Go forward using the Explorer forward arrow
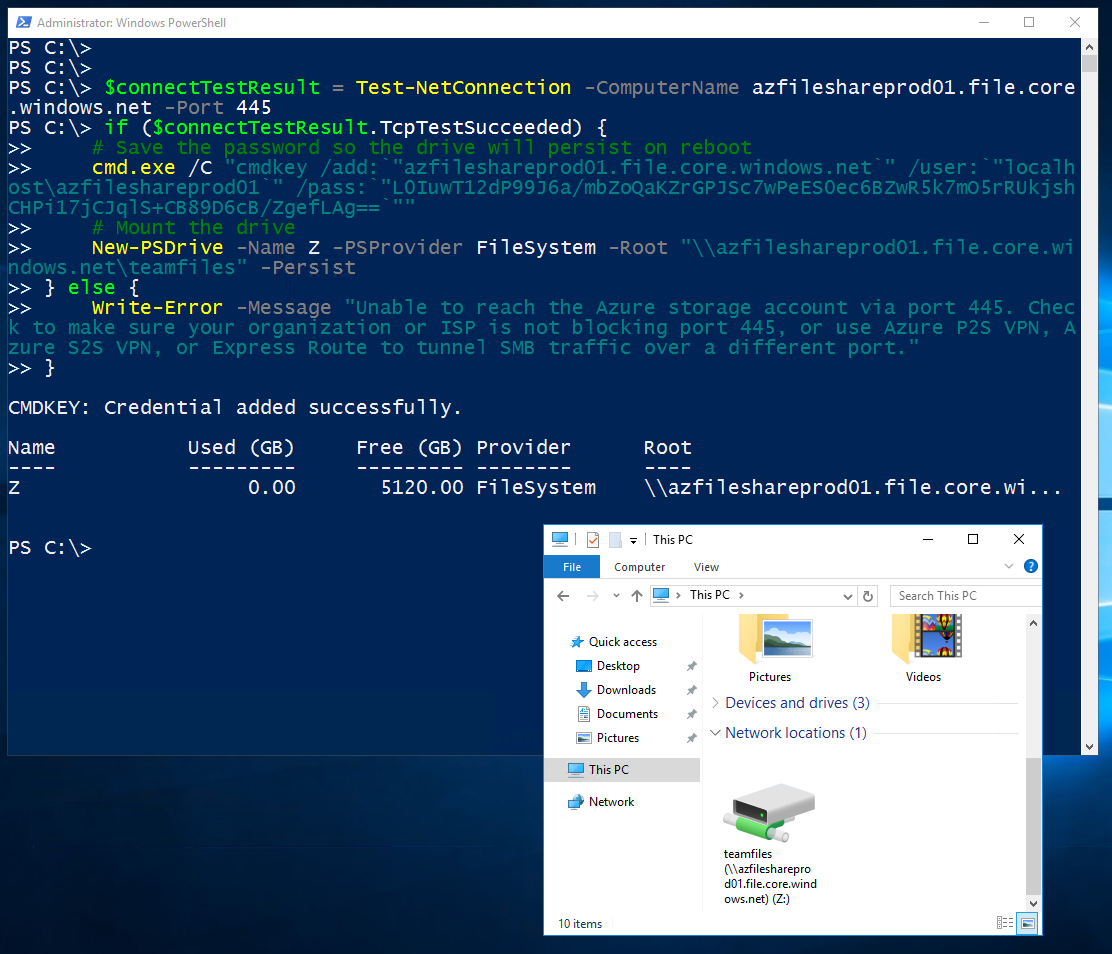The width and height of the screenshot is (1112, 954). coord(592,596)
